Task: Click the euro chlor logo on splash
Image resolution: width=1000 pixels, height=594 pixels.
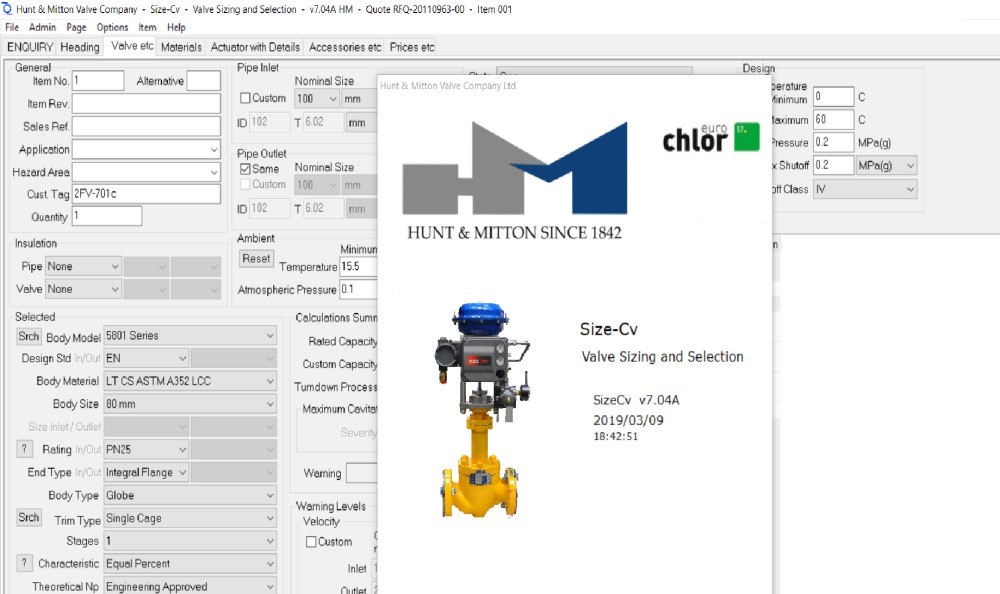Action: (x=710, y=137)
